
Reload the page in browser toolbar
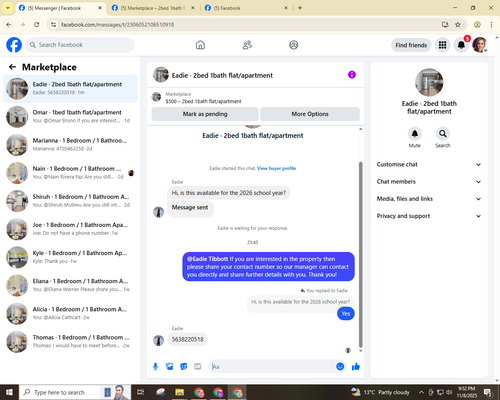[37, 24]
